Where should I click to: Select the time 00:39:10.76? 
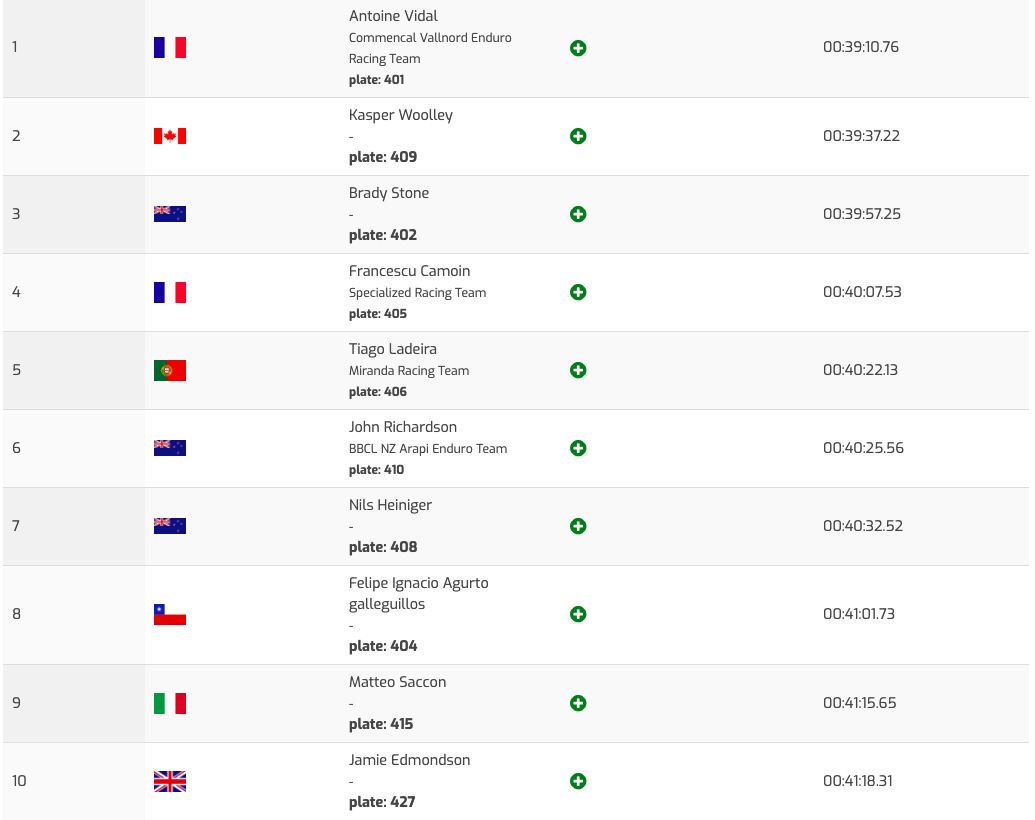861,47
